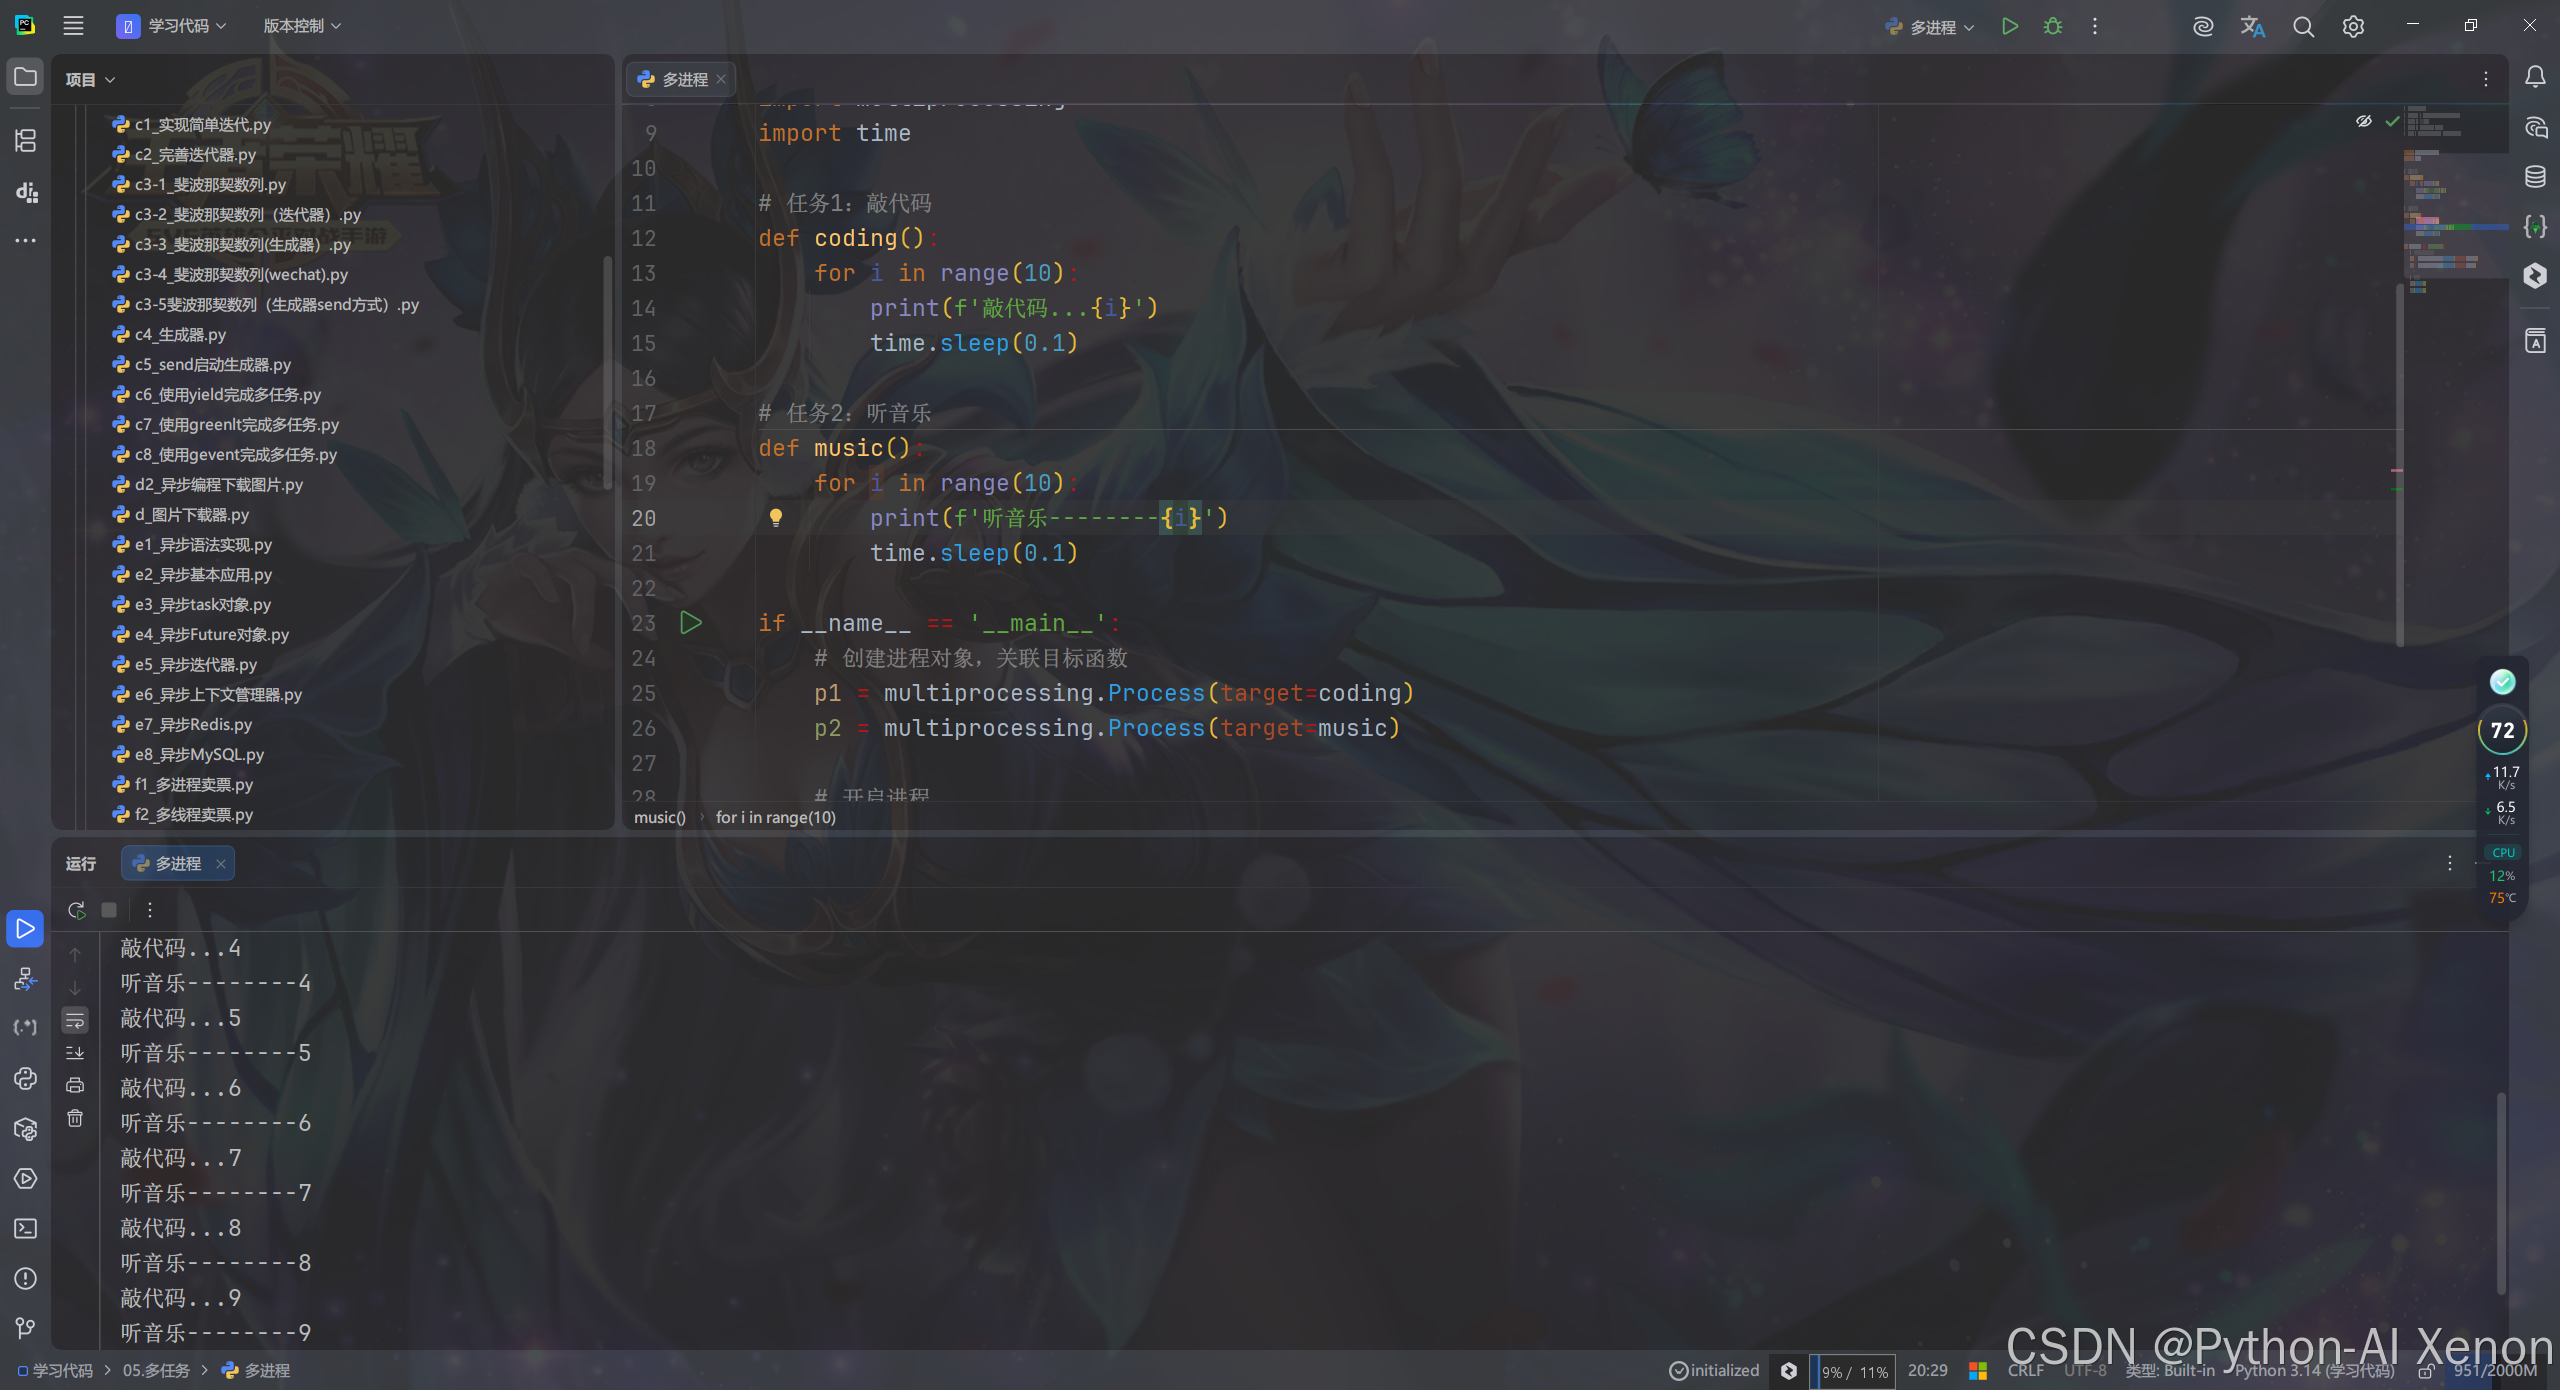
Task: Open the Database tool window
Action: pyautogui.click(x=2535, y=177)
